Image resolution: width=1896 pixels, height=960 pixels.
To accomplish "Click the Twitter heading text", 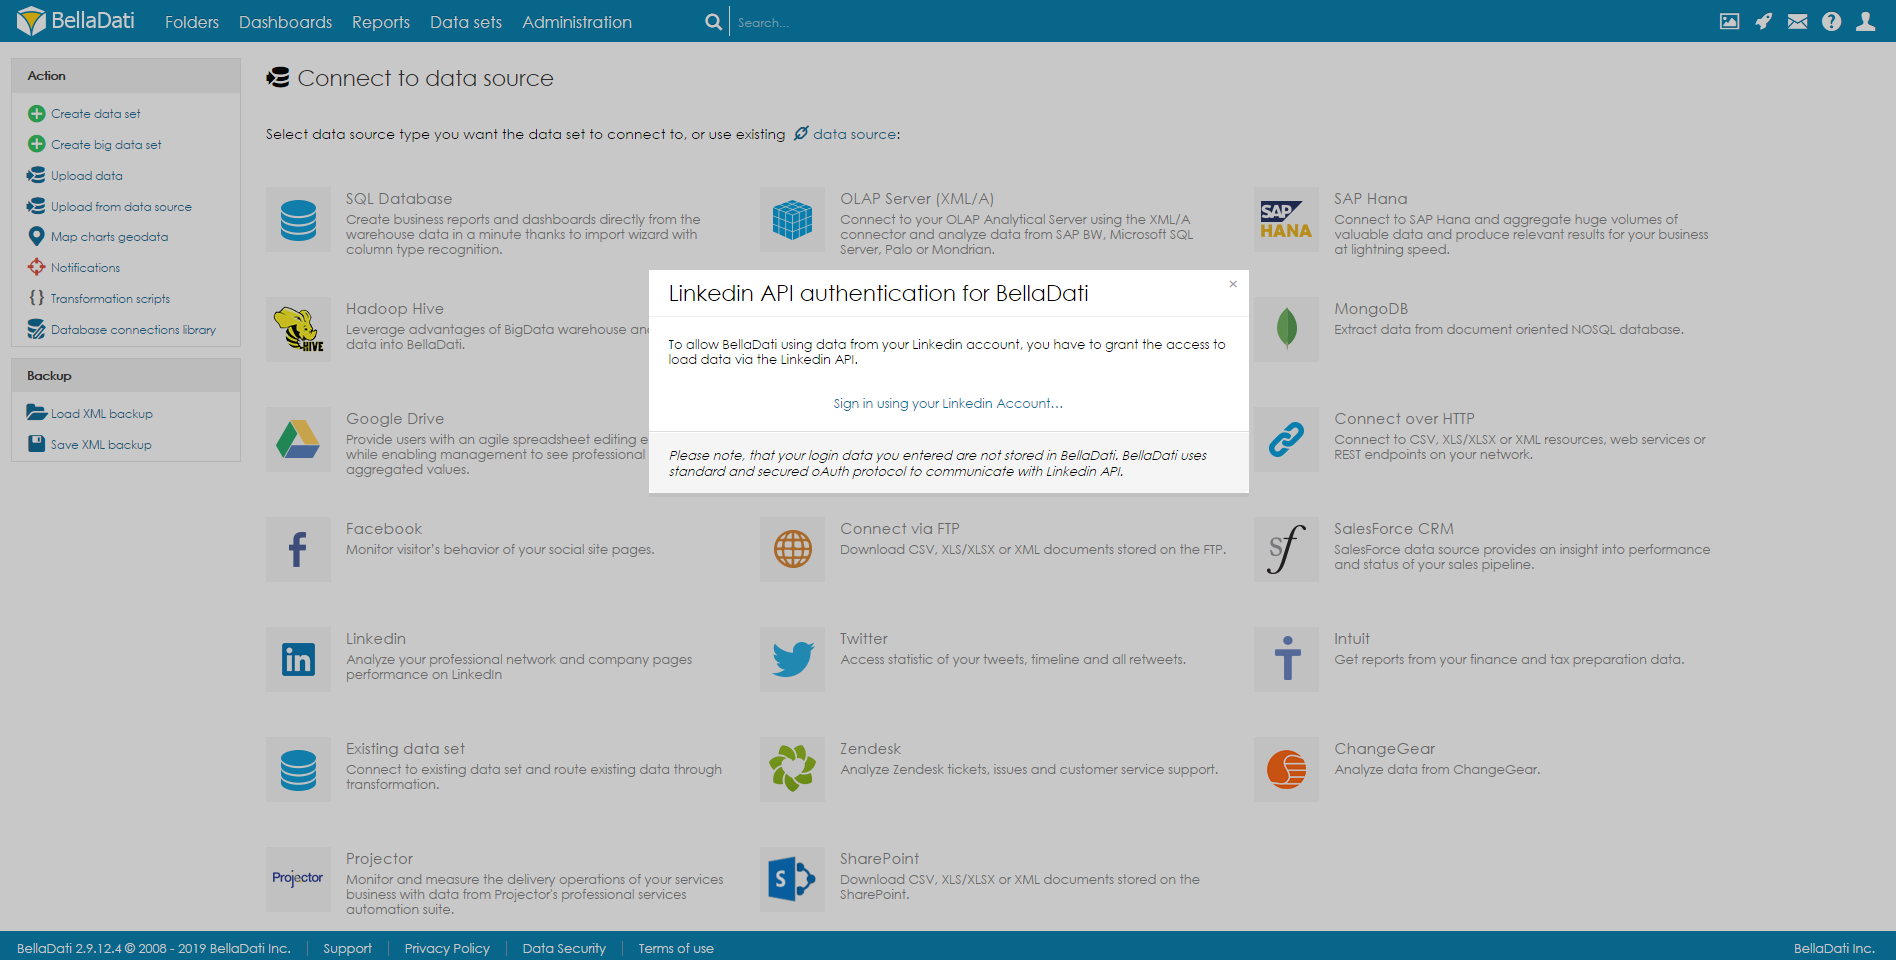I will pyautogui.click(x=864, y=639).
